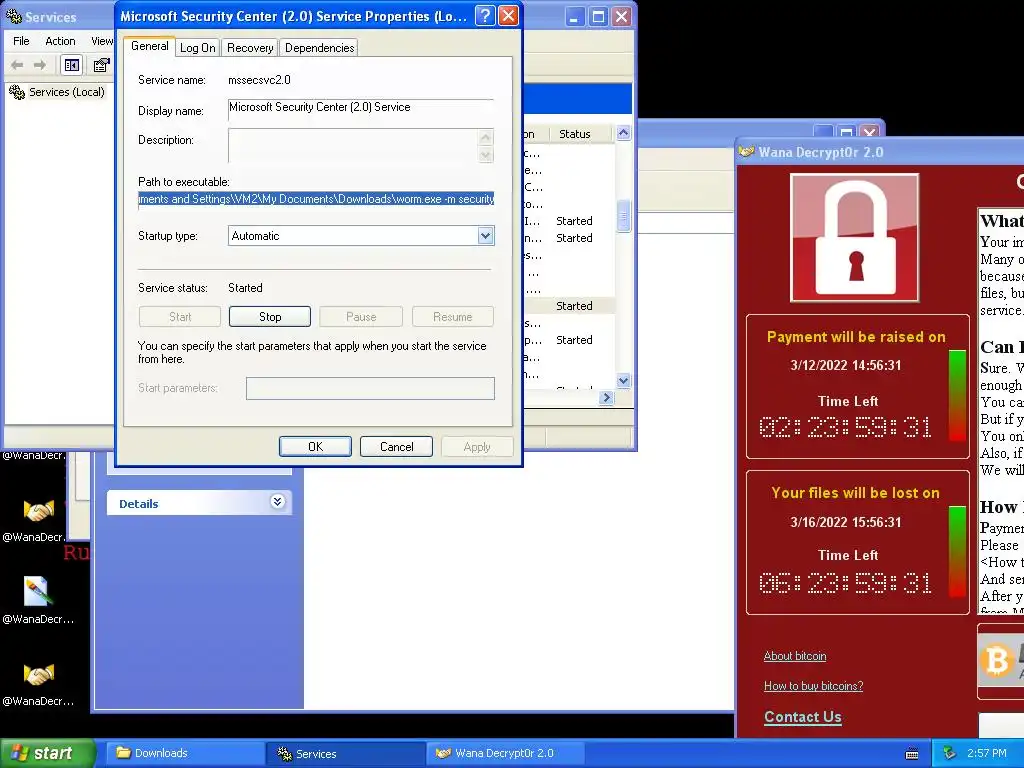Click the Bitcoin logo in Wana Decrypt0r
Image resolution: width=1024 pixels, height=768 pixels.
click(996, 660)
